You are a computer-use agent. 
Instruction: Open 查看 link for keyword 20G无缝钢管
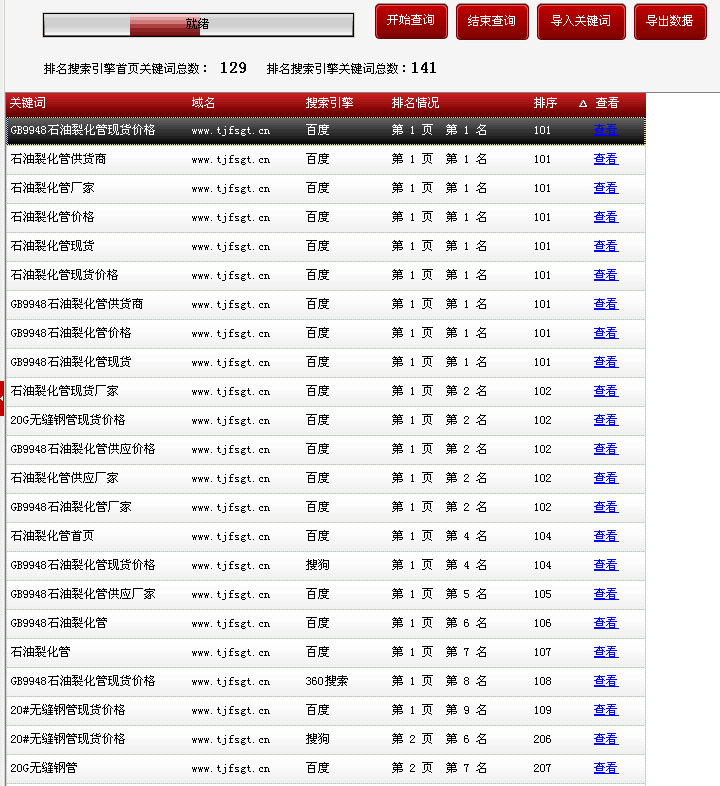click(x=606, y=768)
